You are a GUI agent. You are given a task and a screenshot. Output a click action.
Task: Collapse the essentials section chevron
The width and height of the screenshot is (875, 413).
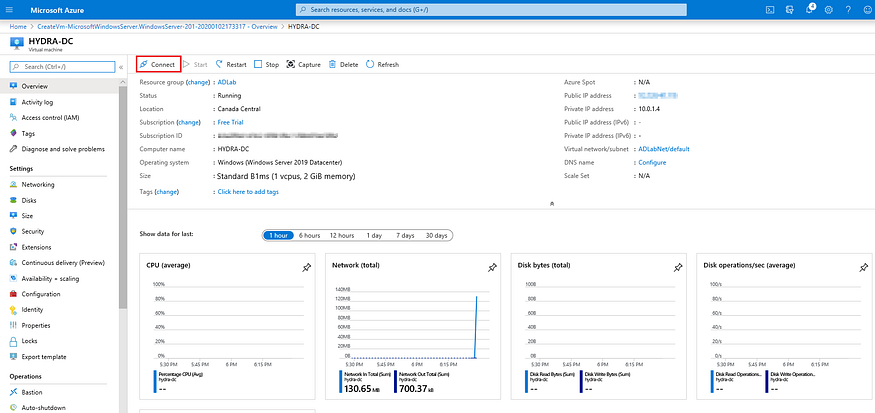pyautogui.click(x=552, y=203)
